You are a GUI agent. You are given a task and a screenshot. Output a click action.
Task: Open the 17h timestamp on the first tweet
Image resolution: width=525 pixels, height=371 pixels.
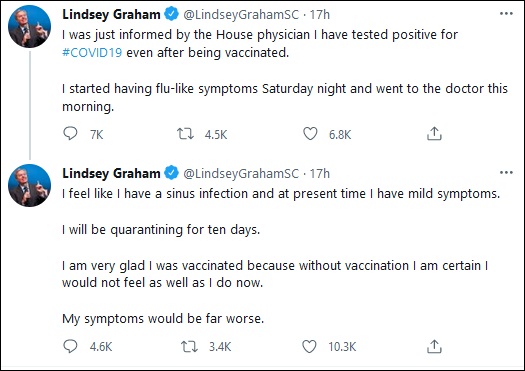point(320,14)
